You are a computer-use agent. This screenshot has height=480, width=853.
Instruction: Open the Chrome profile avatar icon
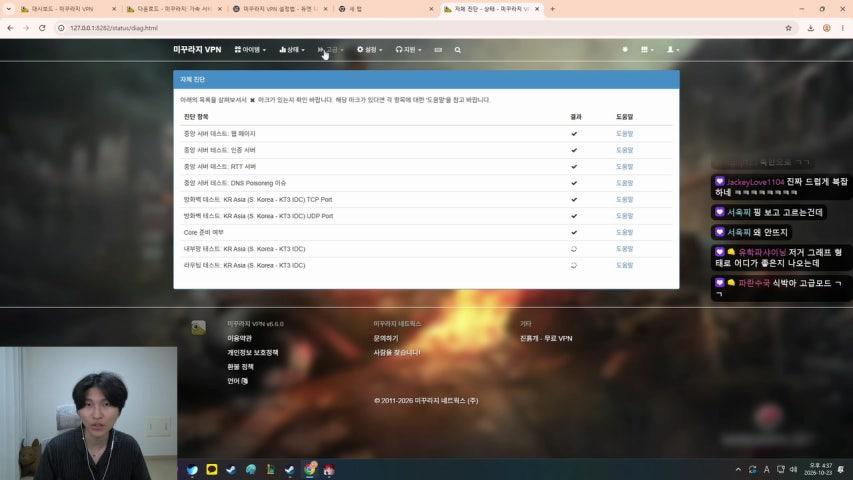(827, 28)
